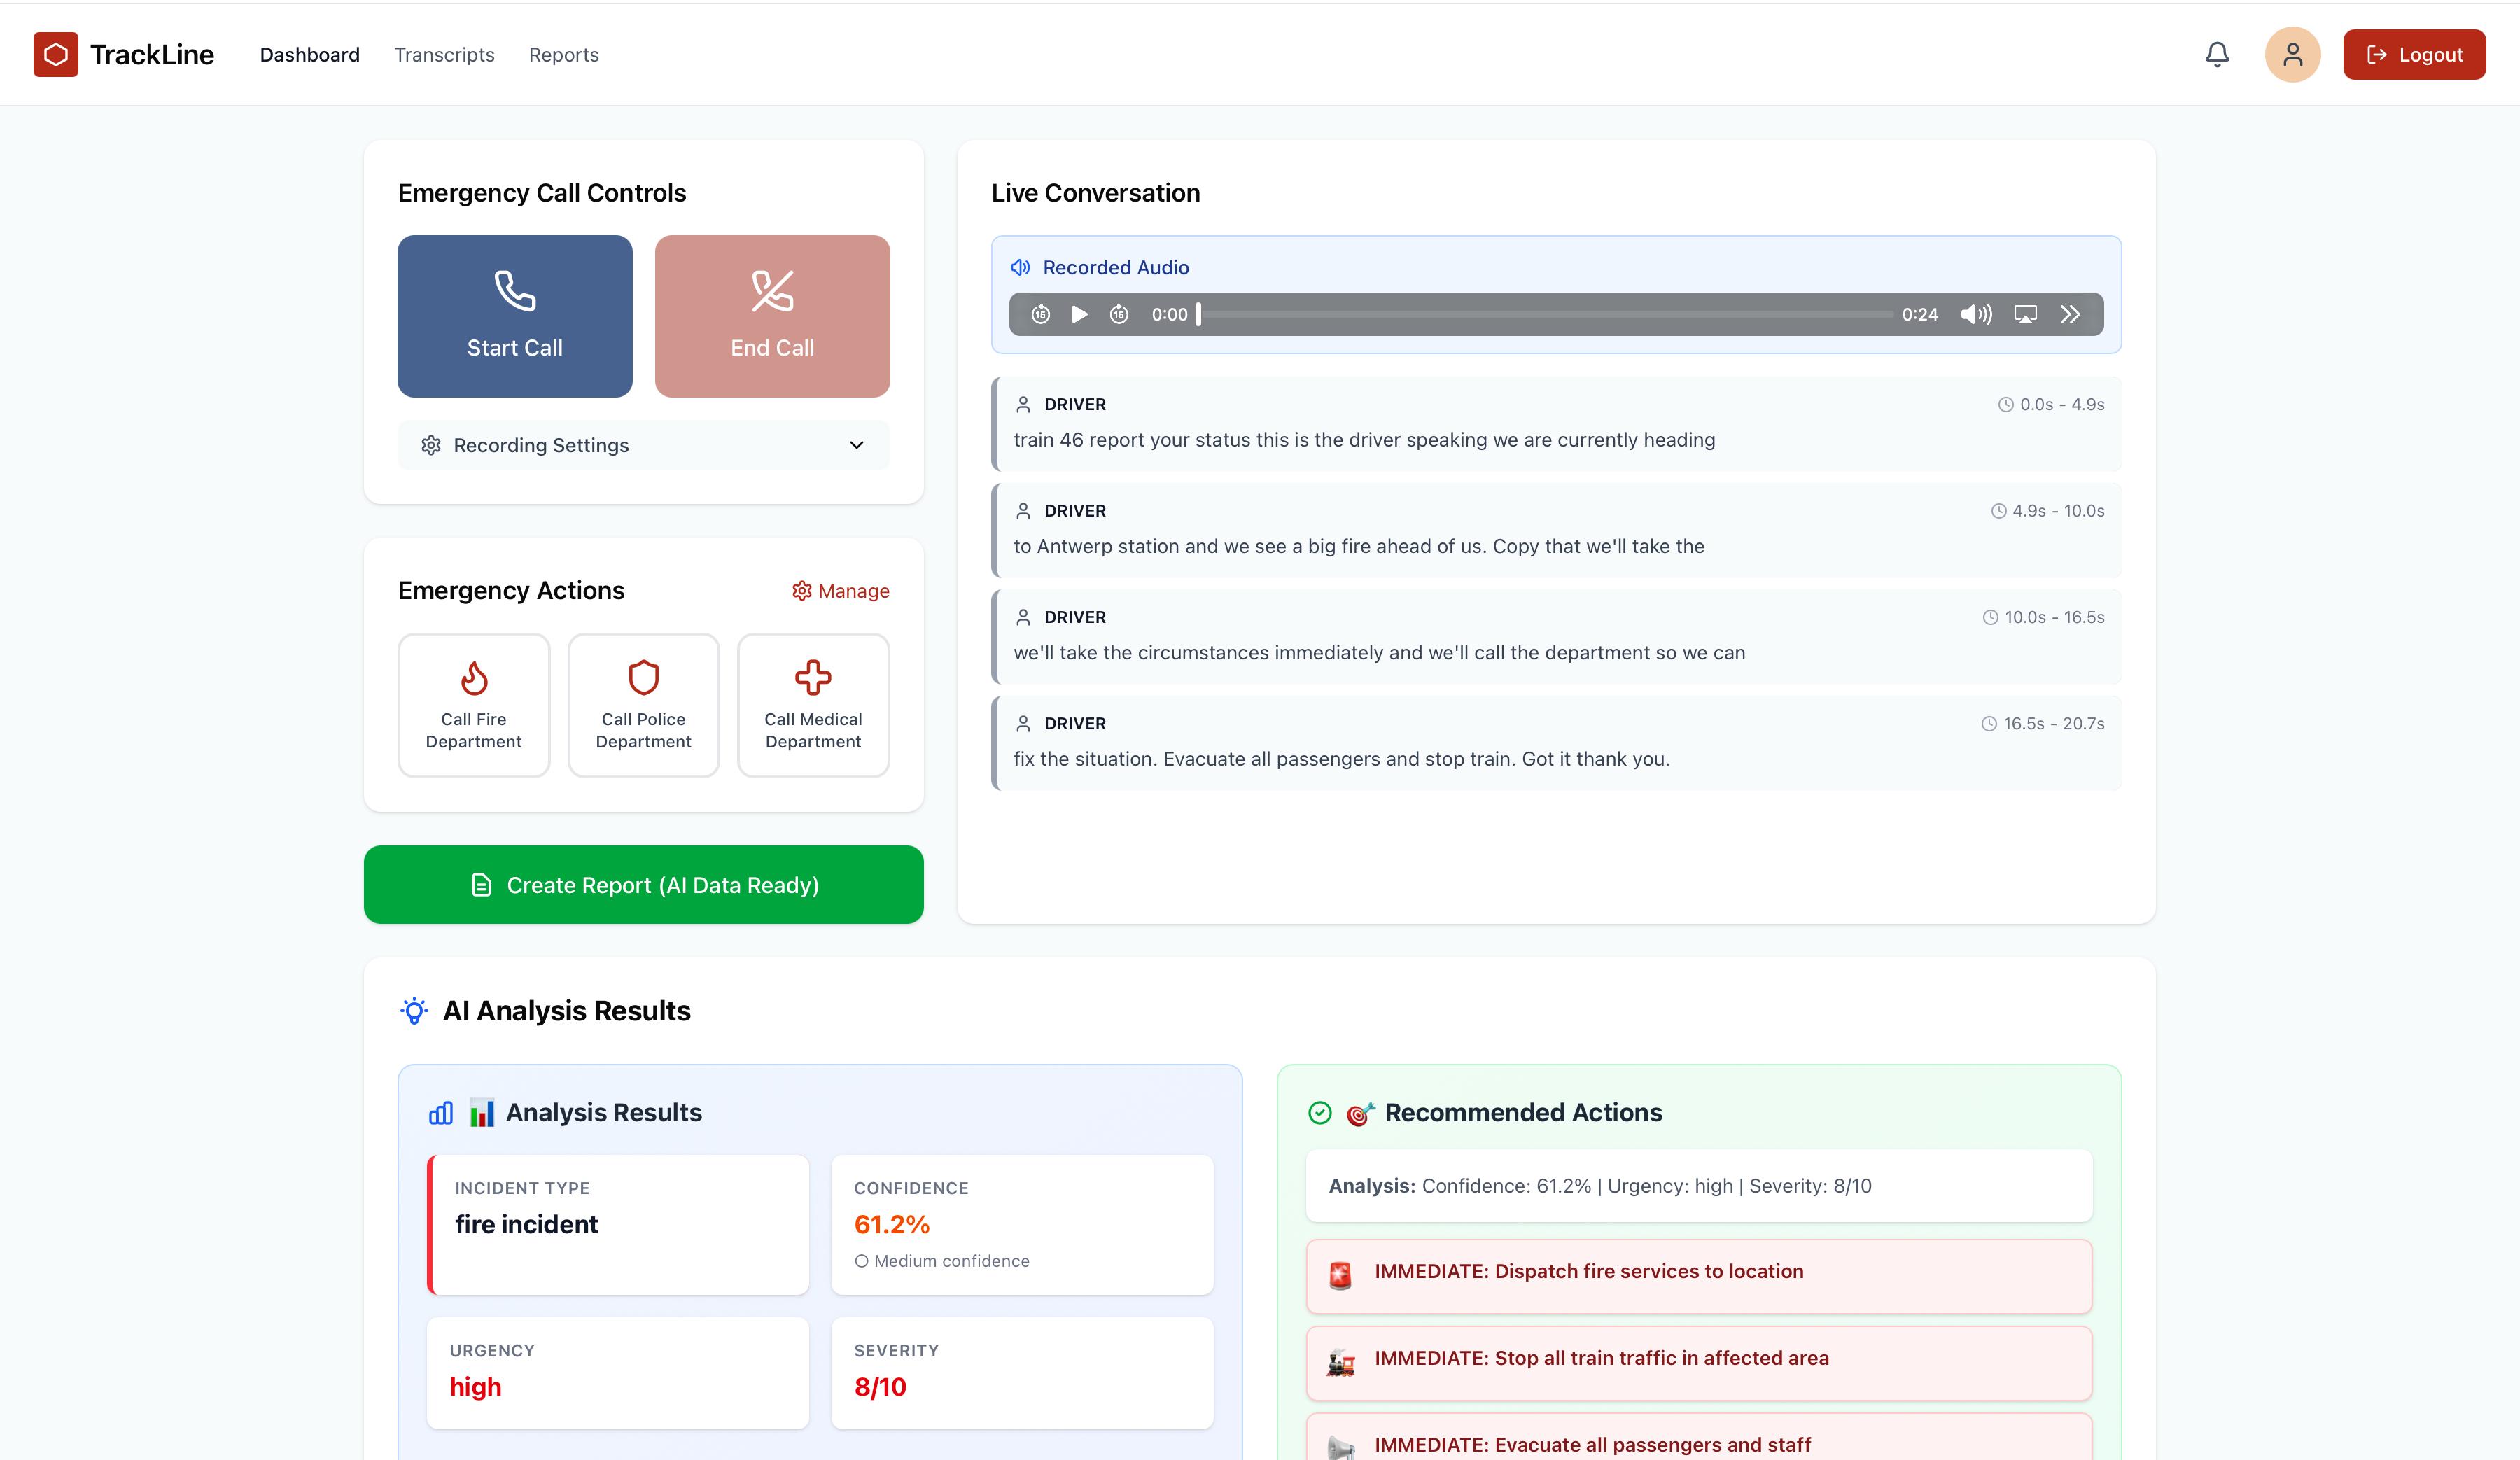Viewport: 2520px width, 1460px height.
Task: Select transcript line 'we'll take the circumstances'
Action: (1557, 637)
